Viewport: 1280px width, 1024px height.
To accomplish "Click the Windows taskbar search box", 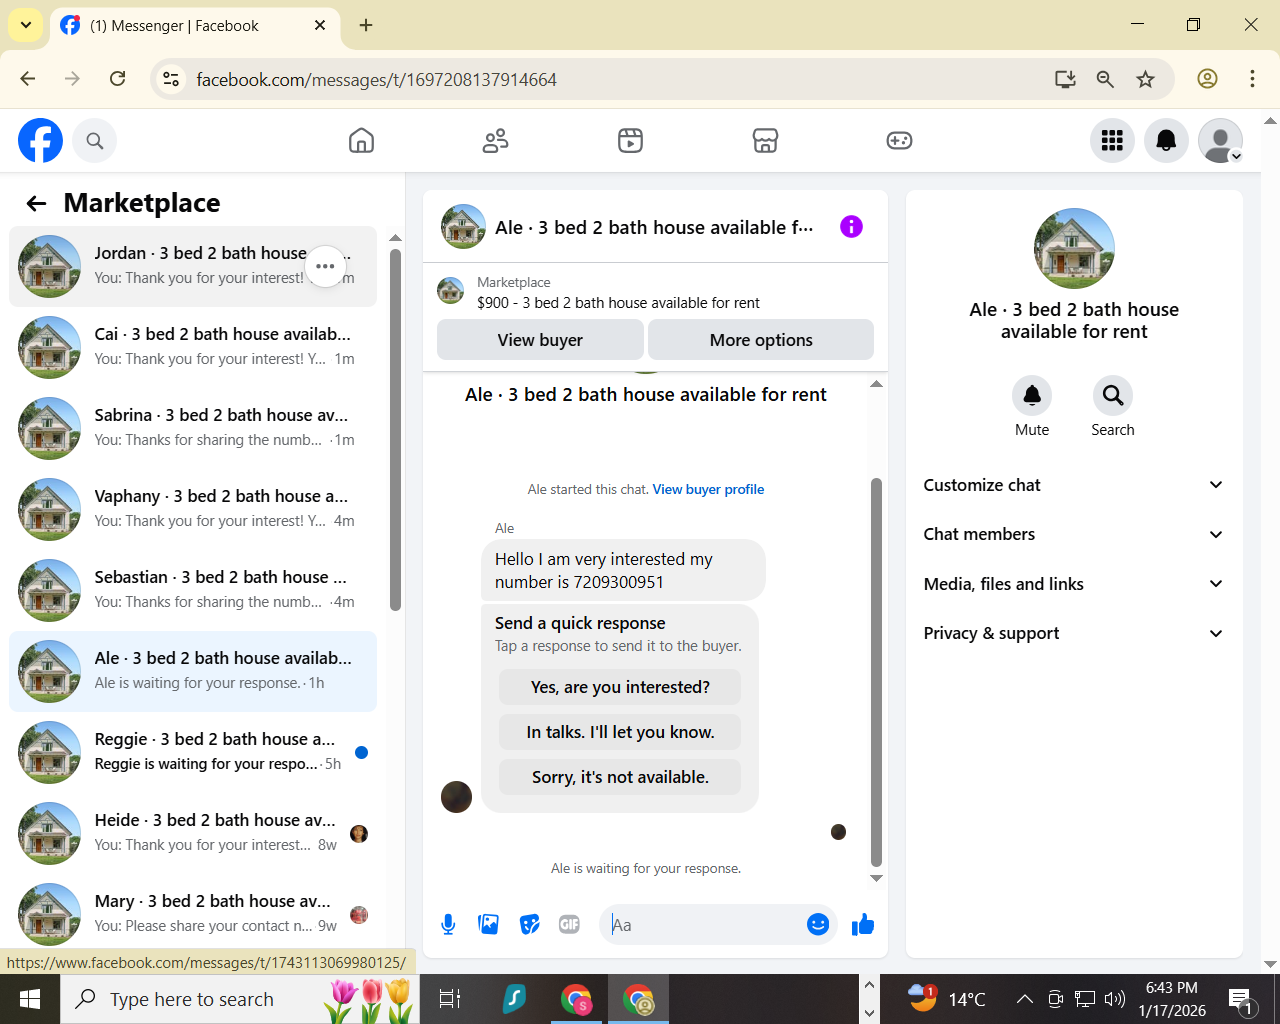I will [240, 999].
